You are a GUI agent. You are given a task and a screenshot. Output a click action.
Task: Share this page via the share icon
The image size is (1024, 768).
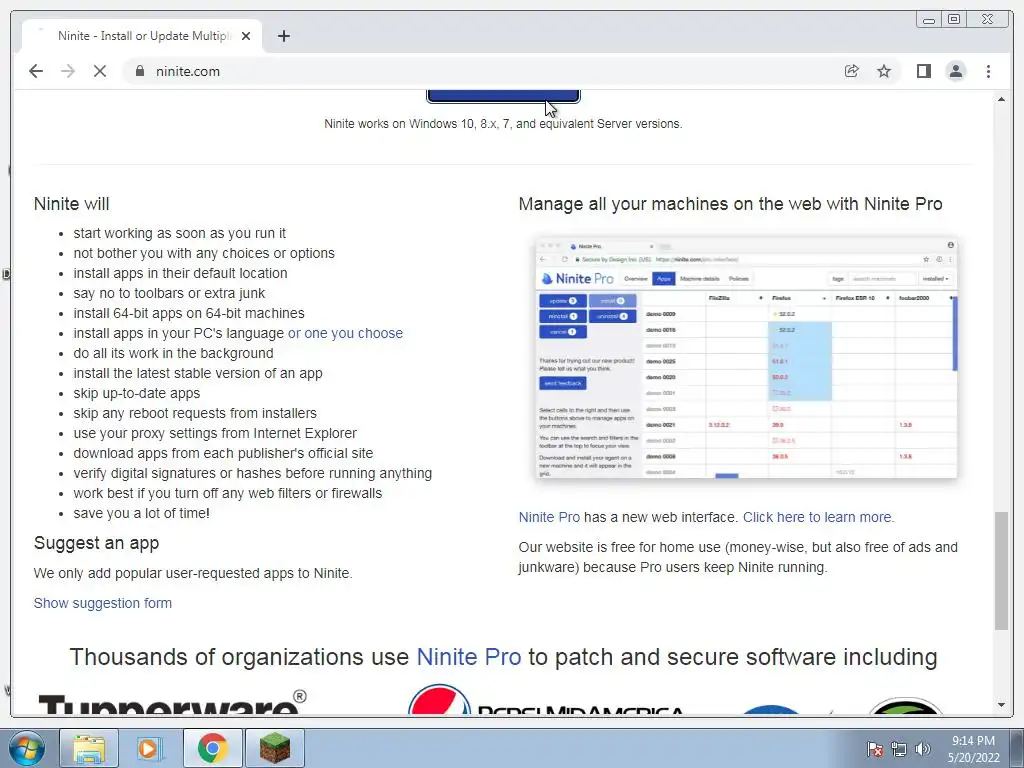(x=852, y=71)
